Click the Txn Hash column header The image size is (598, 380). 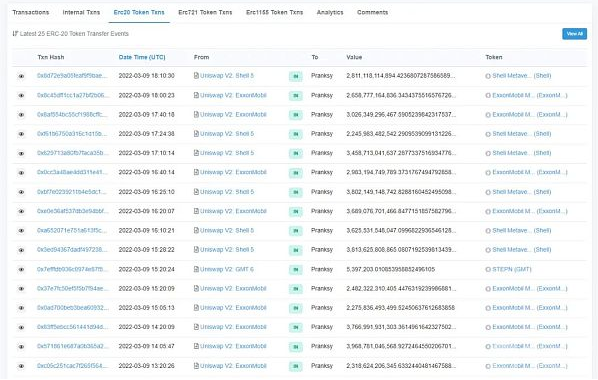51,57
